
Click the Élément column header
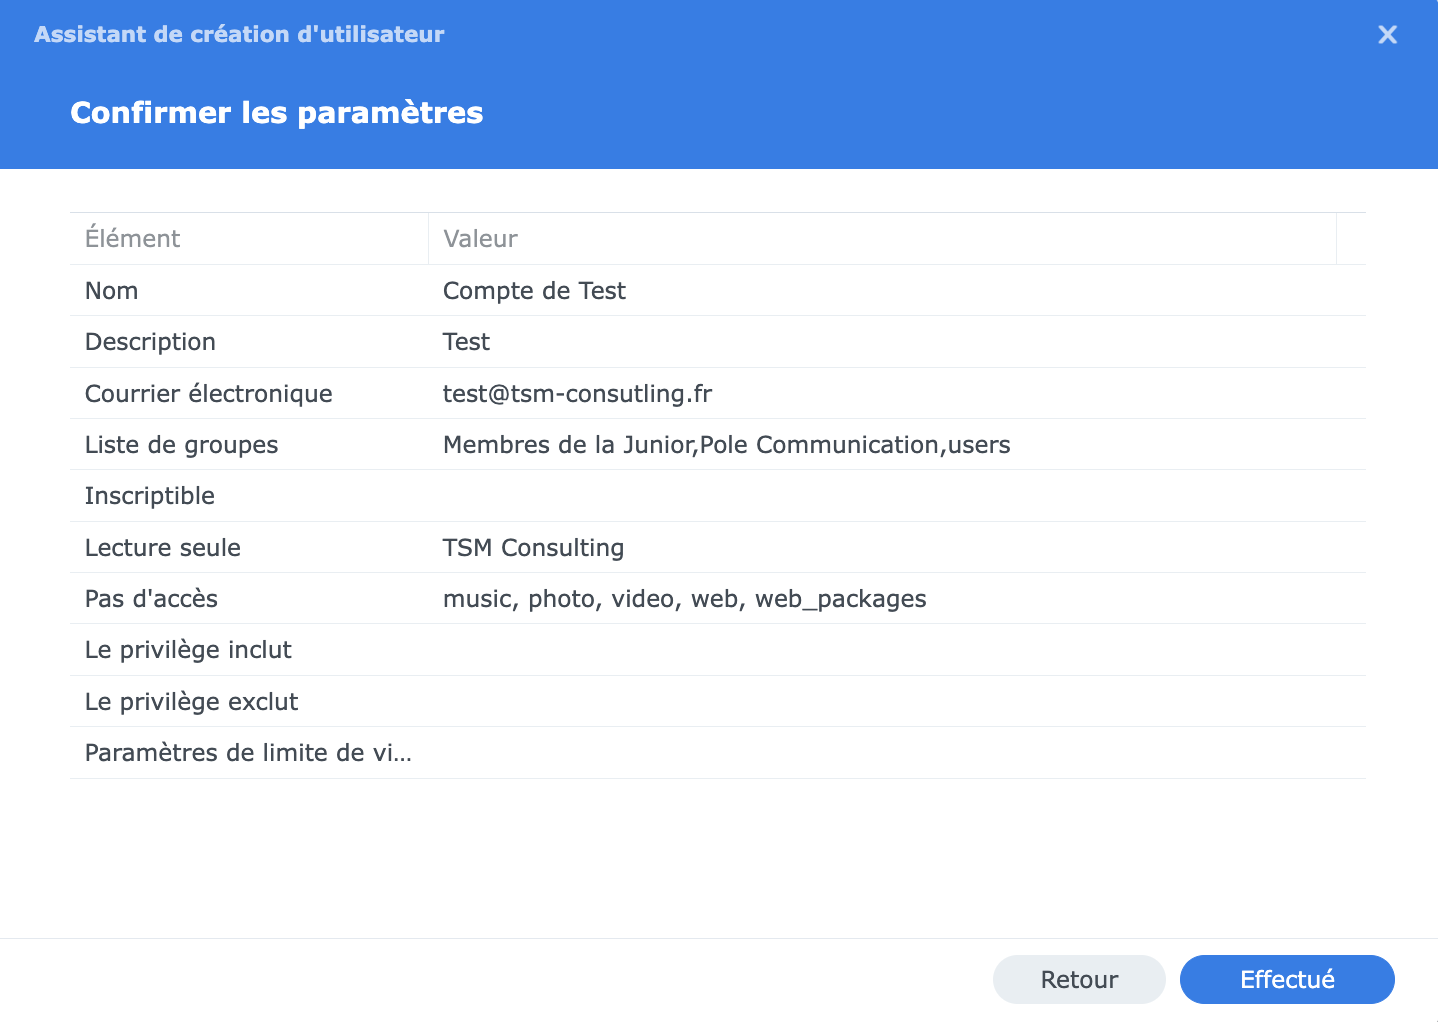pos(249,239)
